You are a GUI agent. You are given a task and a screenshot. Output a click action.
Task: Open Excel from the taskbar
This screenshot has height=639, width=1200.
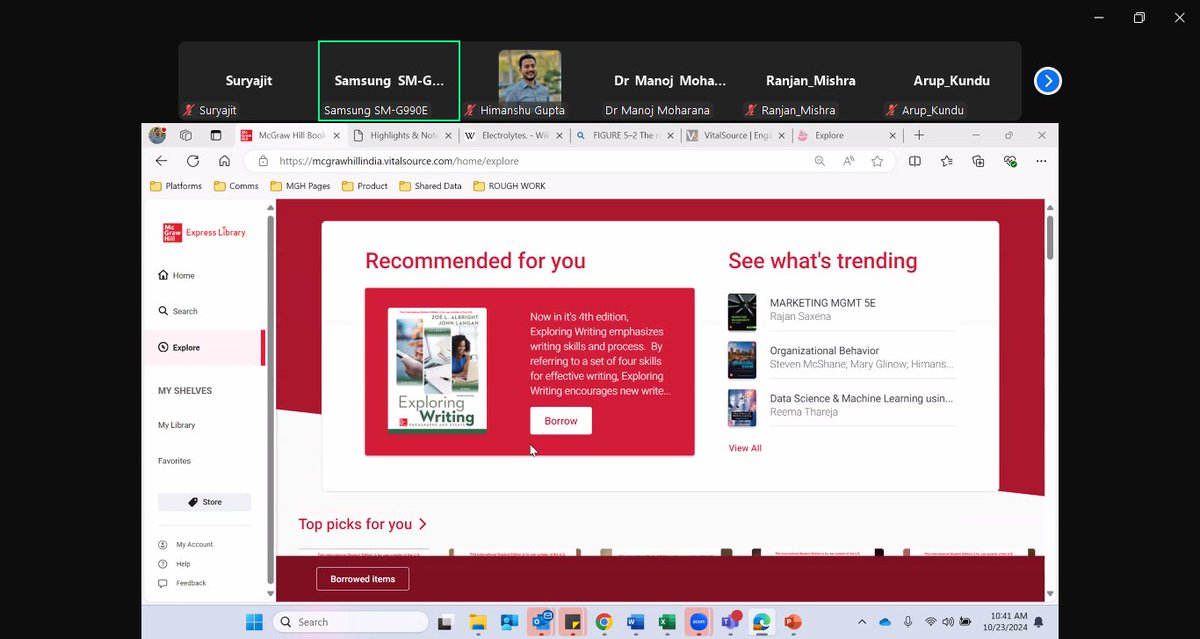[x=666, y=622]
